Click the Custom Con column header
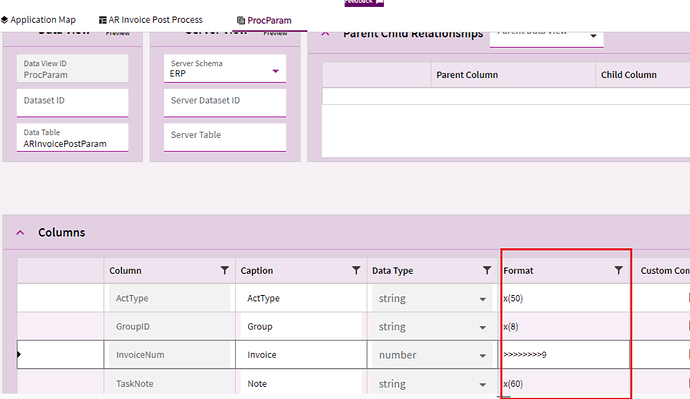Viewport: 690px width, 399px height. click(664, 271)
